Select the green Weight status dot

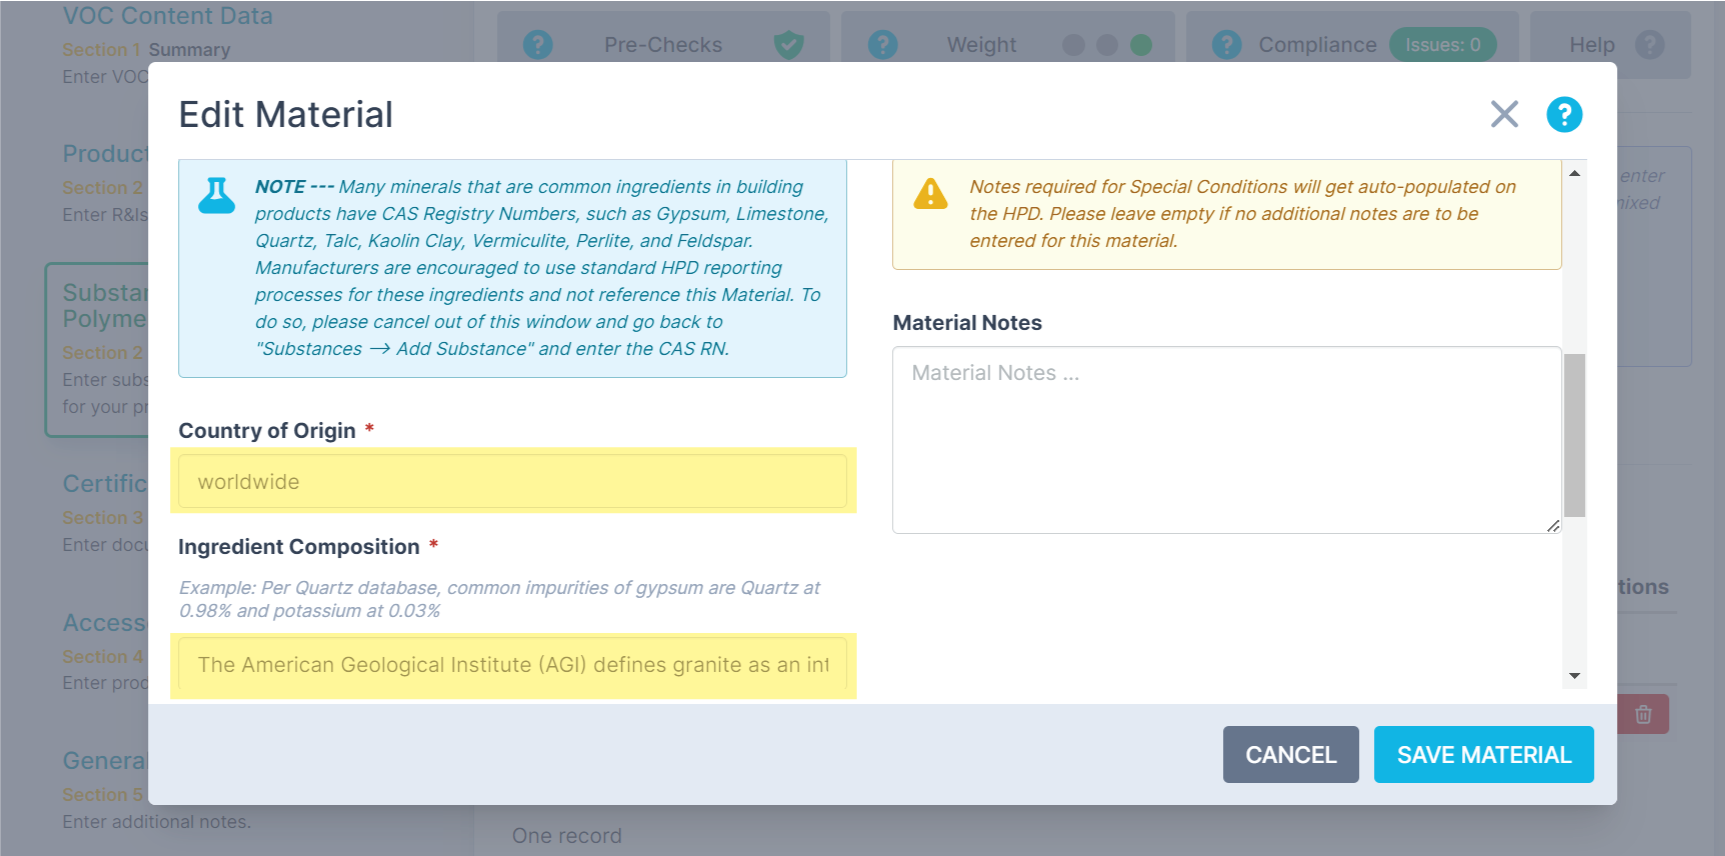coord(1140,45)
